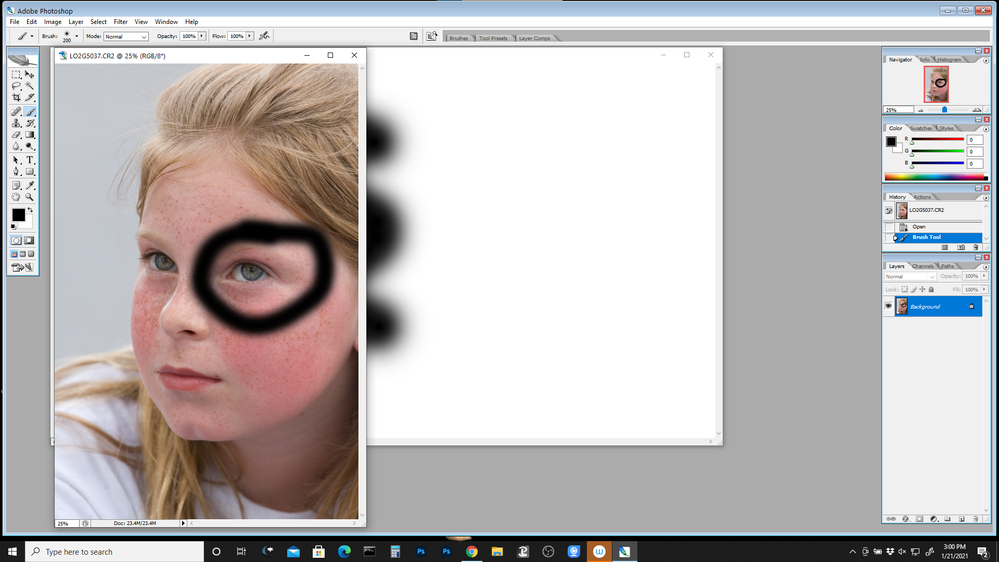Click the Navigator zoom slider
Screen dimensions: 999x562
tap(944, 110)
